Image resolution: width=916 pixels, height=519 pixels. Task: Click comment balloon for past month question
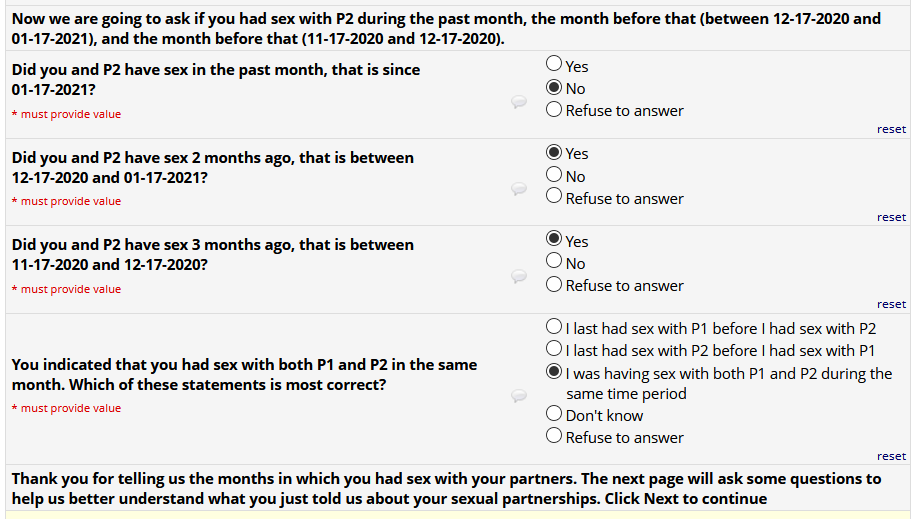pyautogui.click(x=519, y=102)
